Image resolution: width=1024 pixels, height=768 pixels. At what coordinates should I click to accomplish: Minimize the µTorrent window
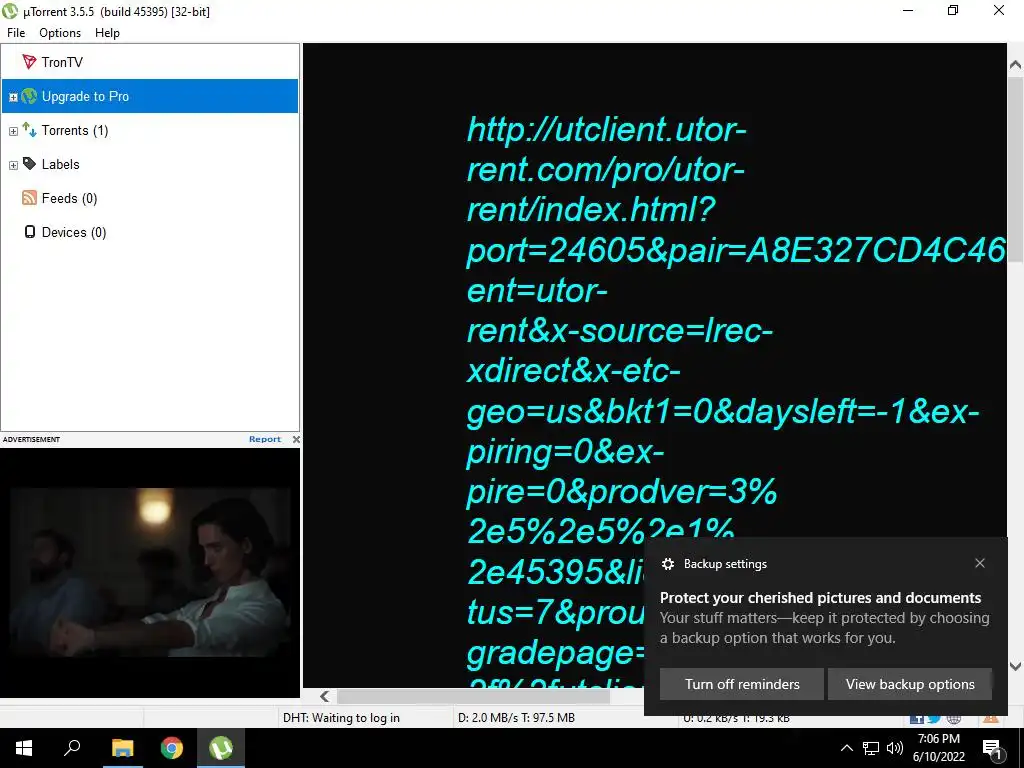[x=908, y=10]
